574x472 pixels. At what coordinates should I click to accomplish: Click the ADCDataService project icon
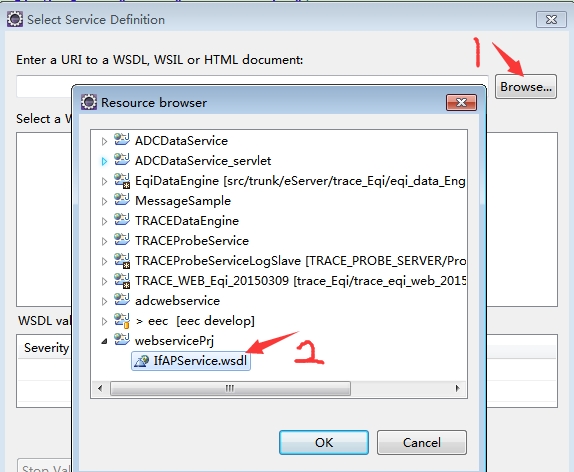pyautogui.click(x=122, y=140)
